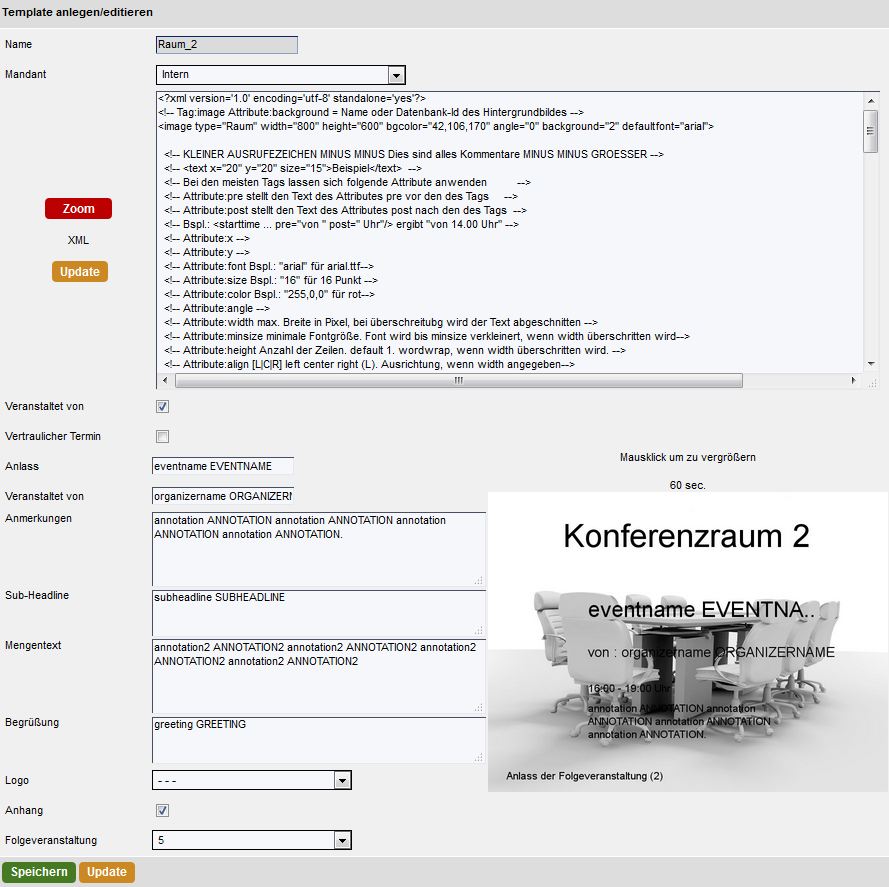The width and height of the screenshot is (889, 887).
Task: Click the XML editor scroll right arrow
Action: [x=853, y=381]
